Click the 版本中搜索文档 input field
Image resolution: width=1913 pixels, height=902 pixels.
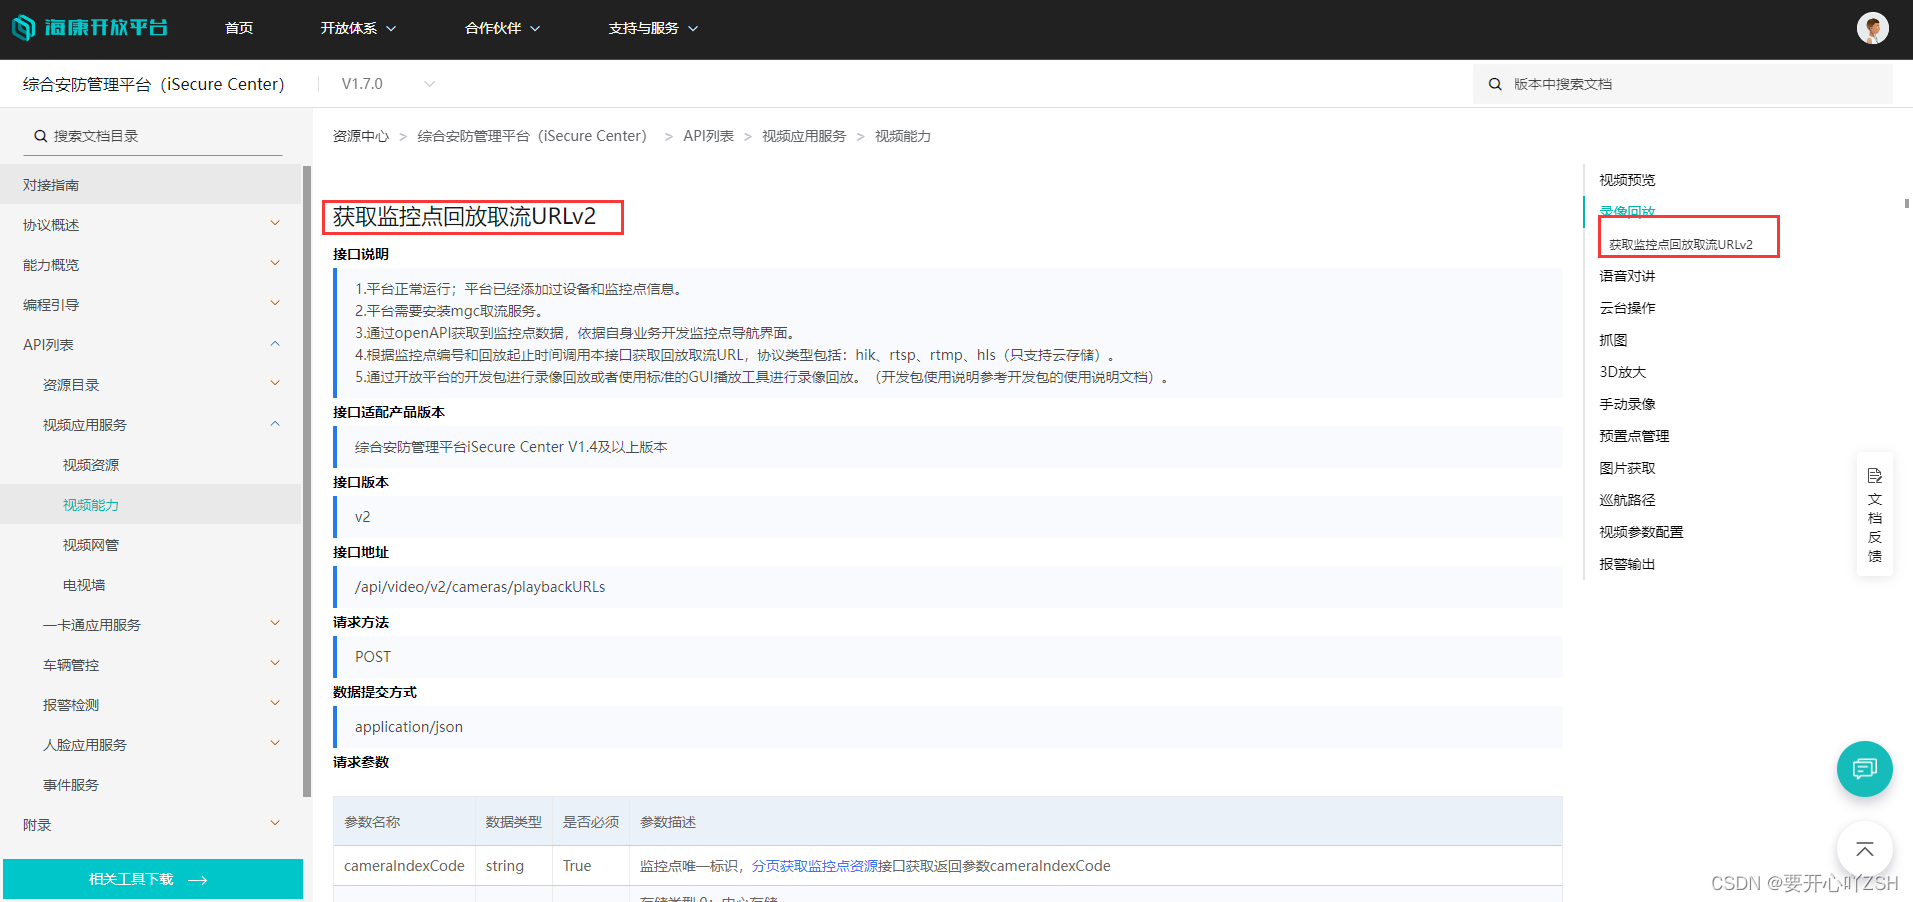(1650, 84)
